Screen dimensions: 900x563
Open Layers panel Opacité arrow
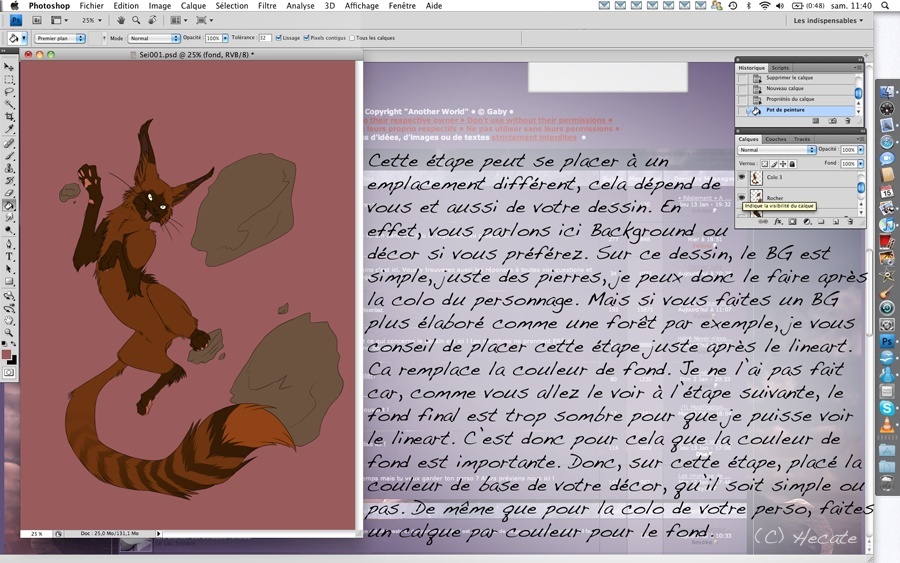tap(860, 150)
